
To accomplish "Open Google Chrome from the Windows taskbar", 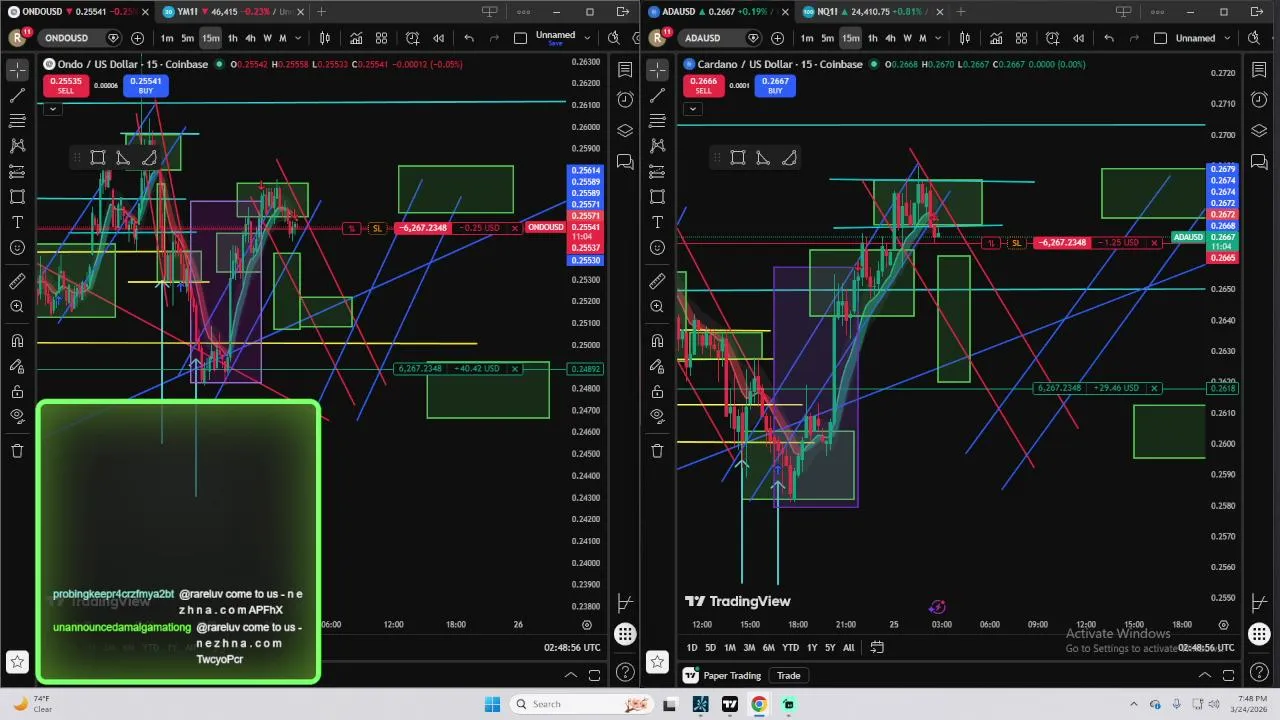I will tap(759, 704).
